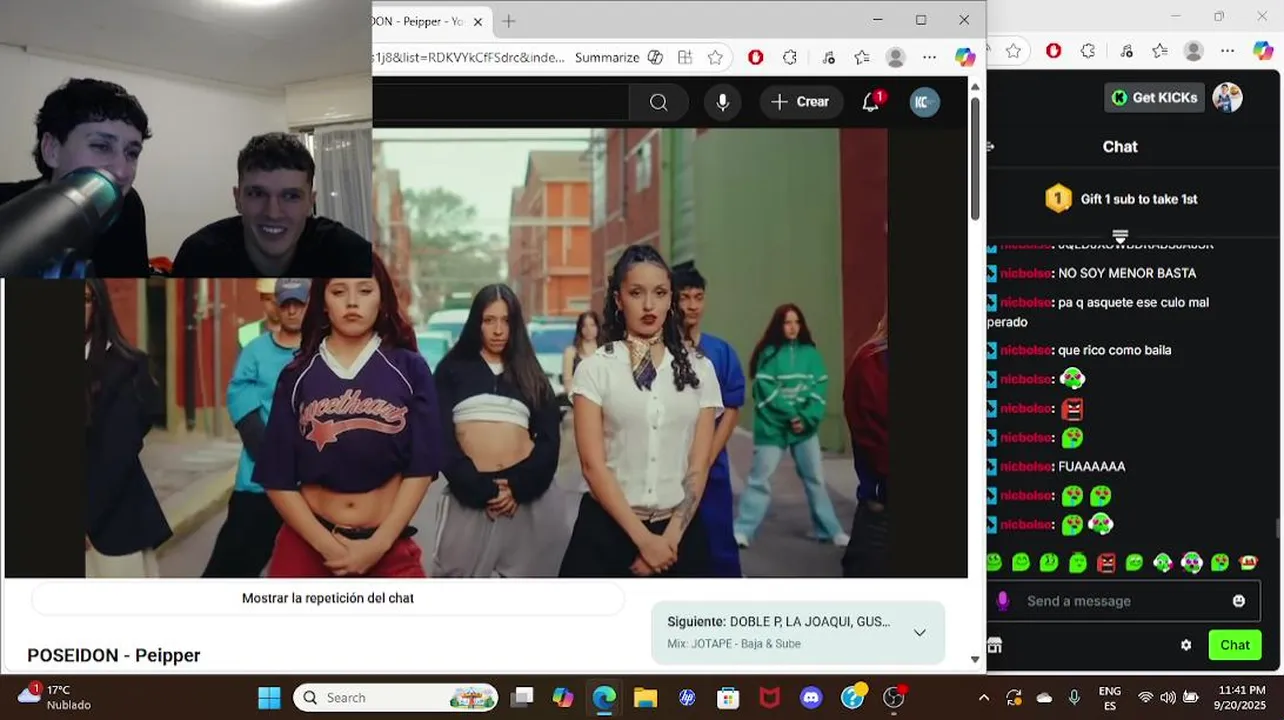
Task: Star the page in the Kick browser window
Action: 1013,51
